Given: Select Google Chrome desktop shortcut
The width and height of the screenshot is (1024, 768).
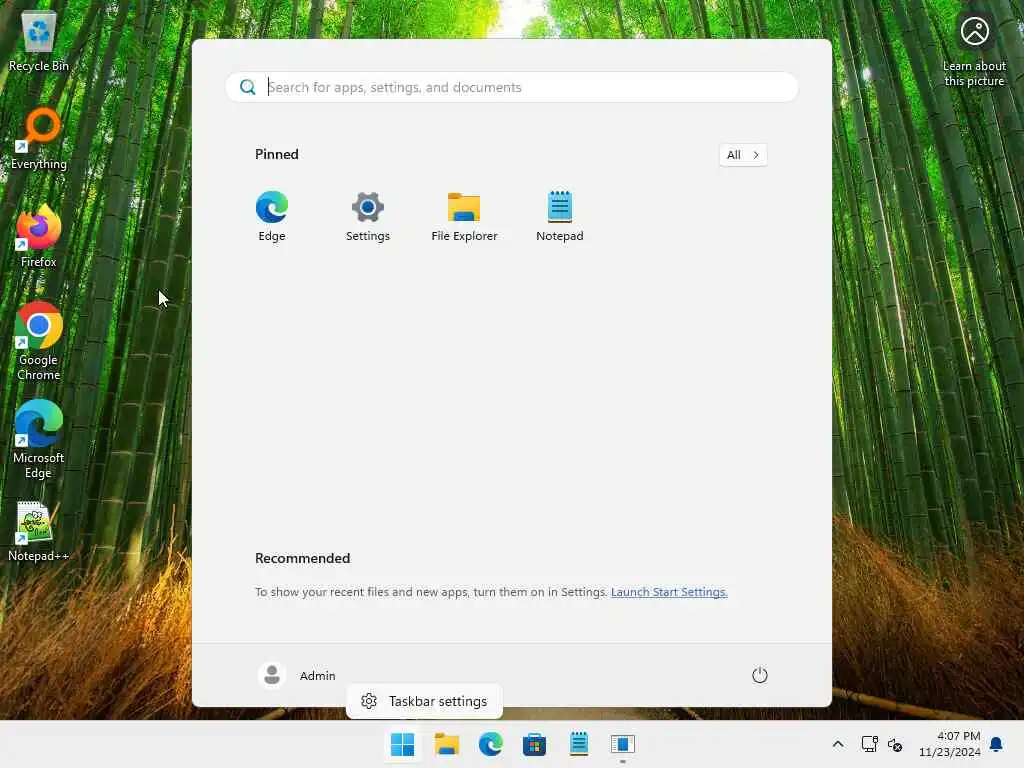Looking at the screenshot, I should 39,341.
